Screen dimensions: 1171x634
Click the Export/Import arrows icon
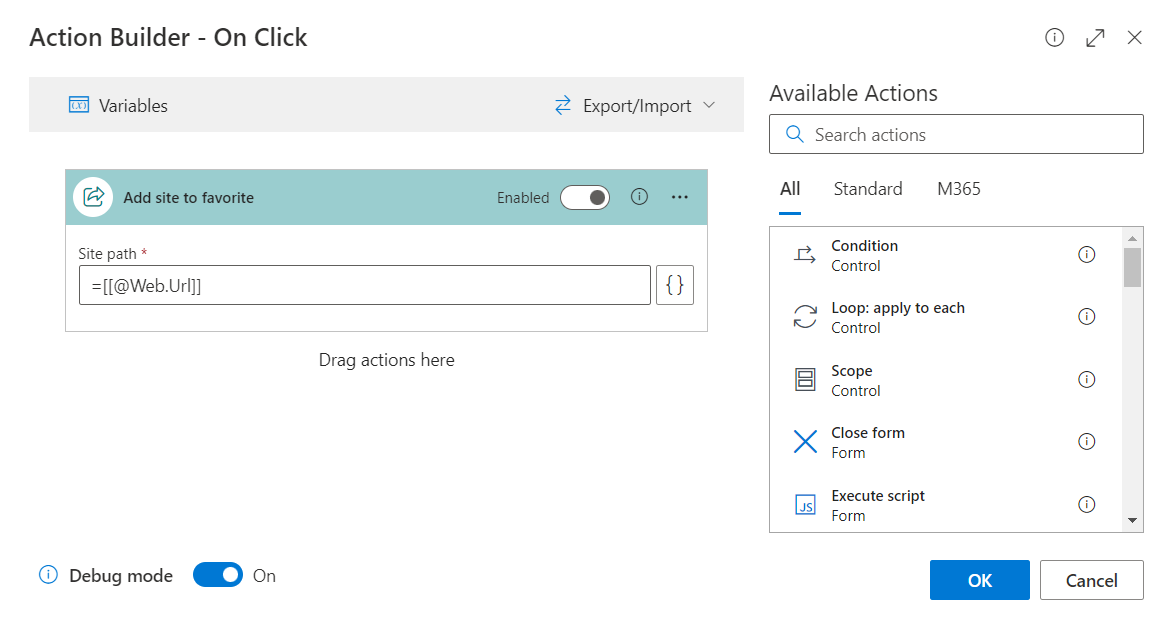tap(563, 105)
